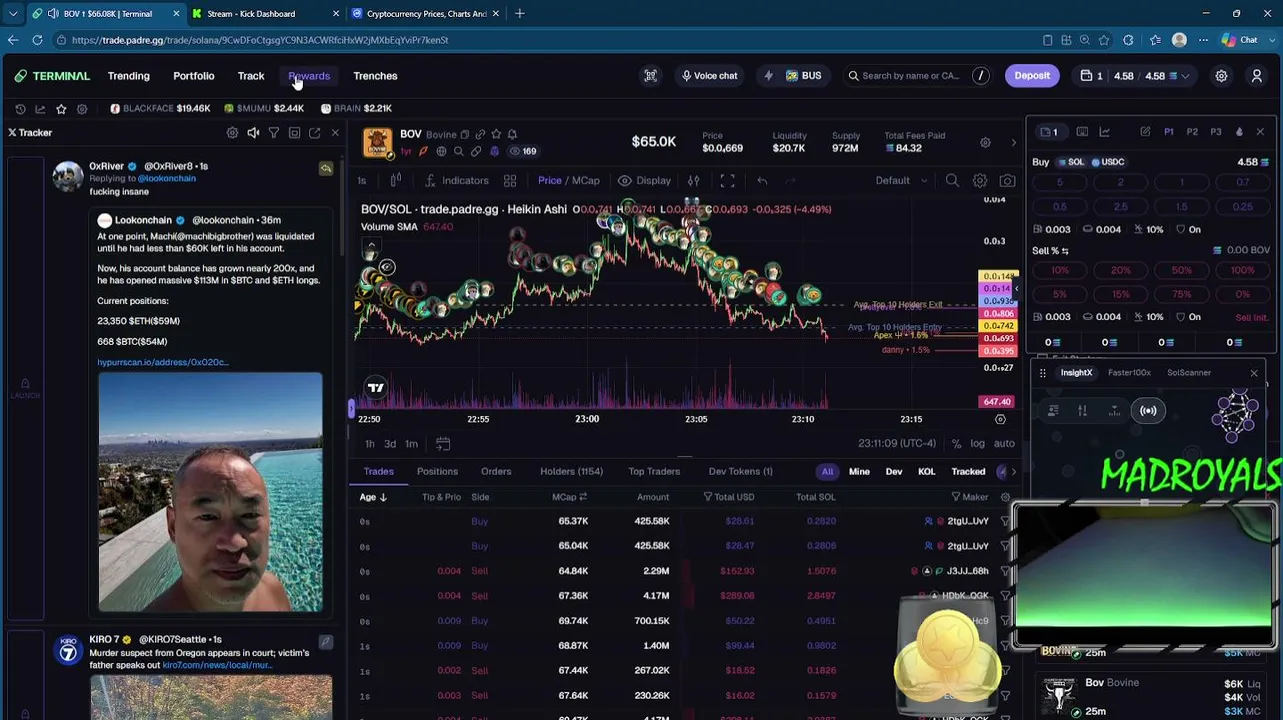Open the chart type candles selector
Image resolution: width=1283 pixels, height=720 pixels.
click(395, 181)
